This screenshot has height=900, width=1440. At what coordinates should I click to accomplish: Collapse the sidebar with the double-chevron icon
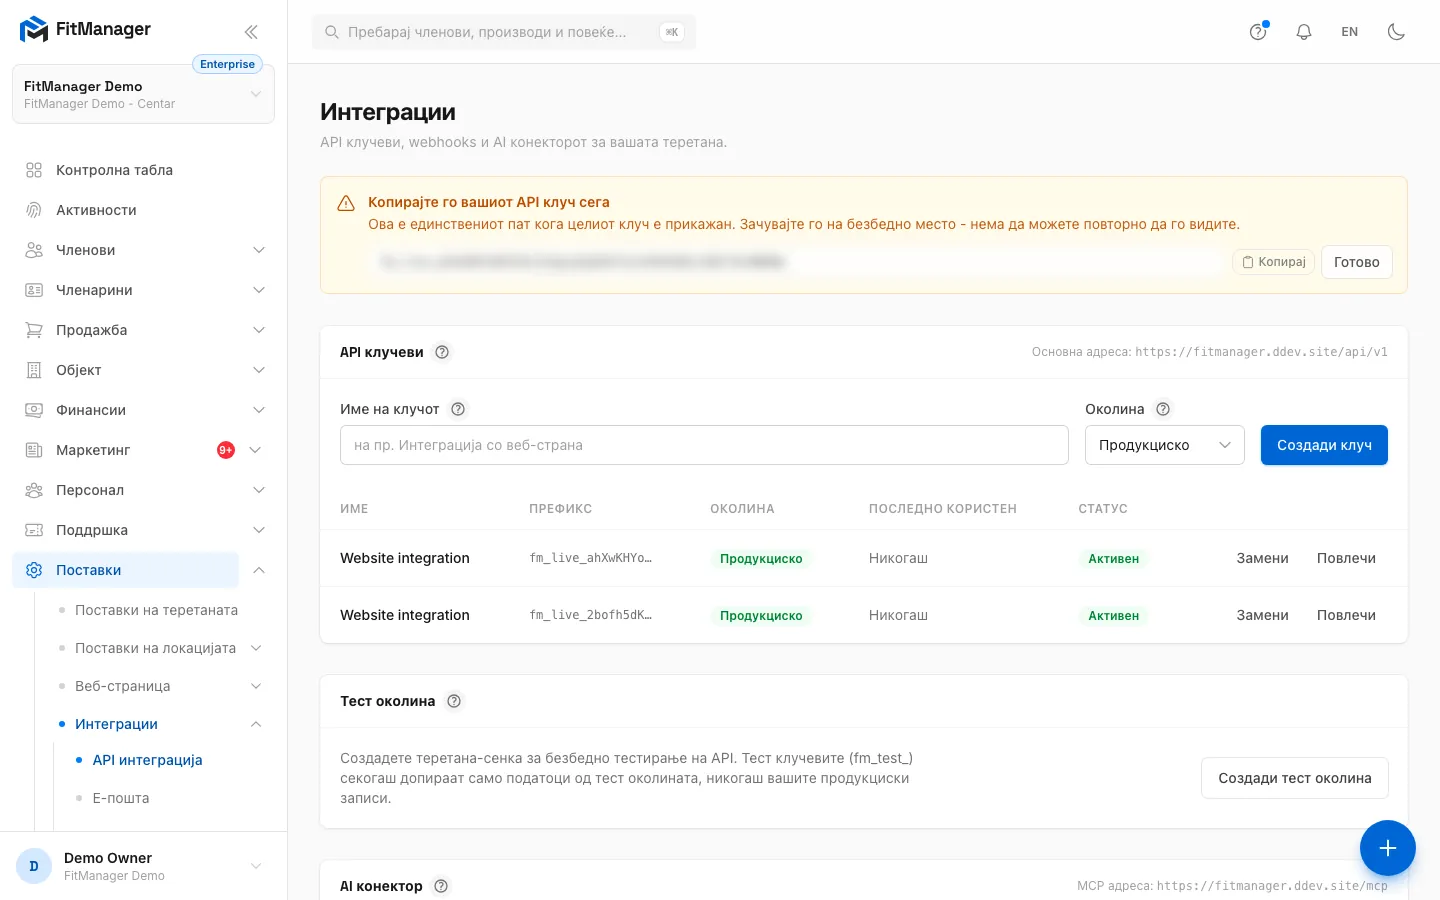point(251,31)
